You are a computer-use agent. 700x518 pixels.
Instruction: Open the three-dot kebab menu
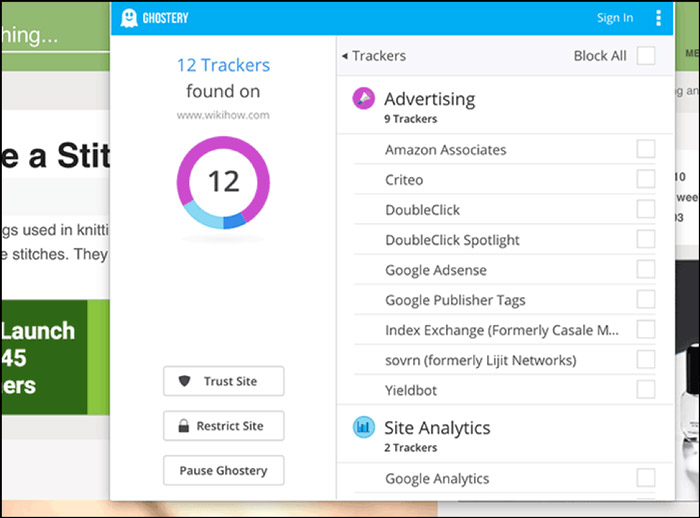pos(658,18)
